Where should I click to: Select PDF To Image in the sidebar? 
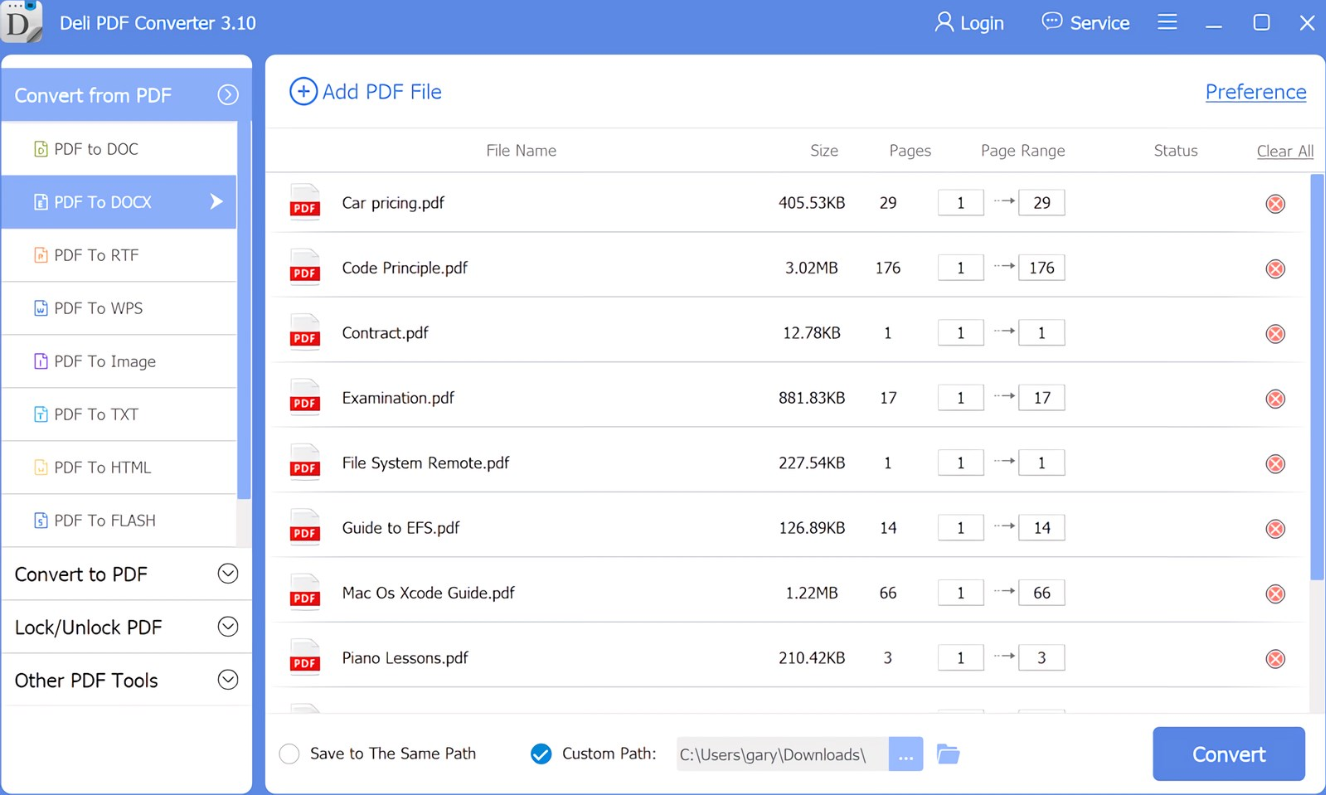click(x=105, y=362)
